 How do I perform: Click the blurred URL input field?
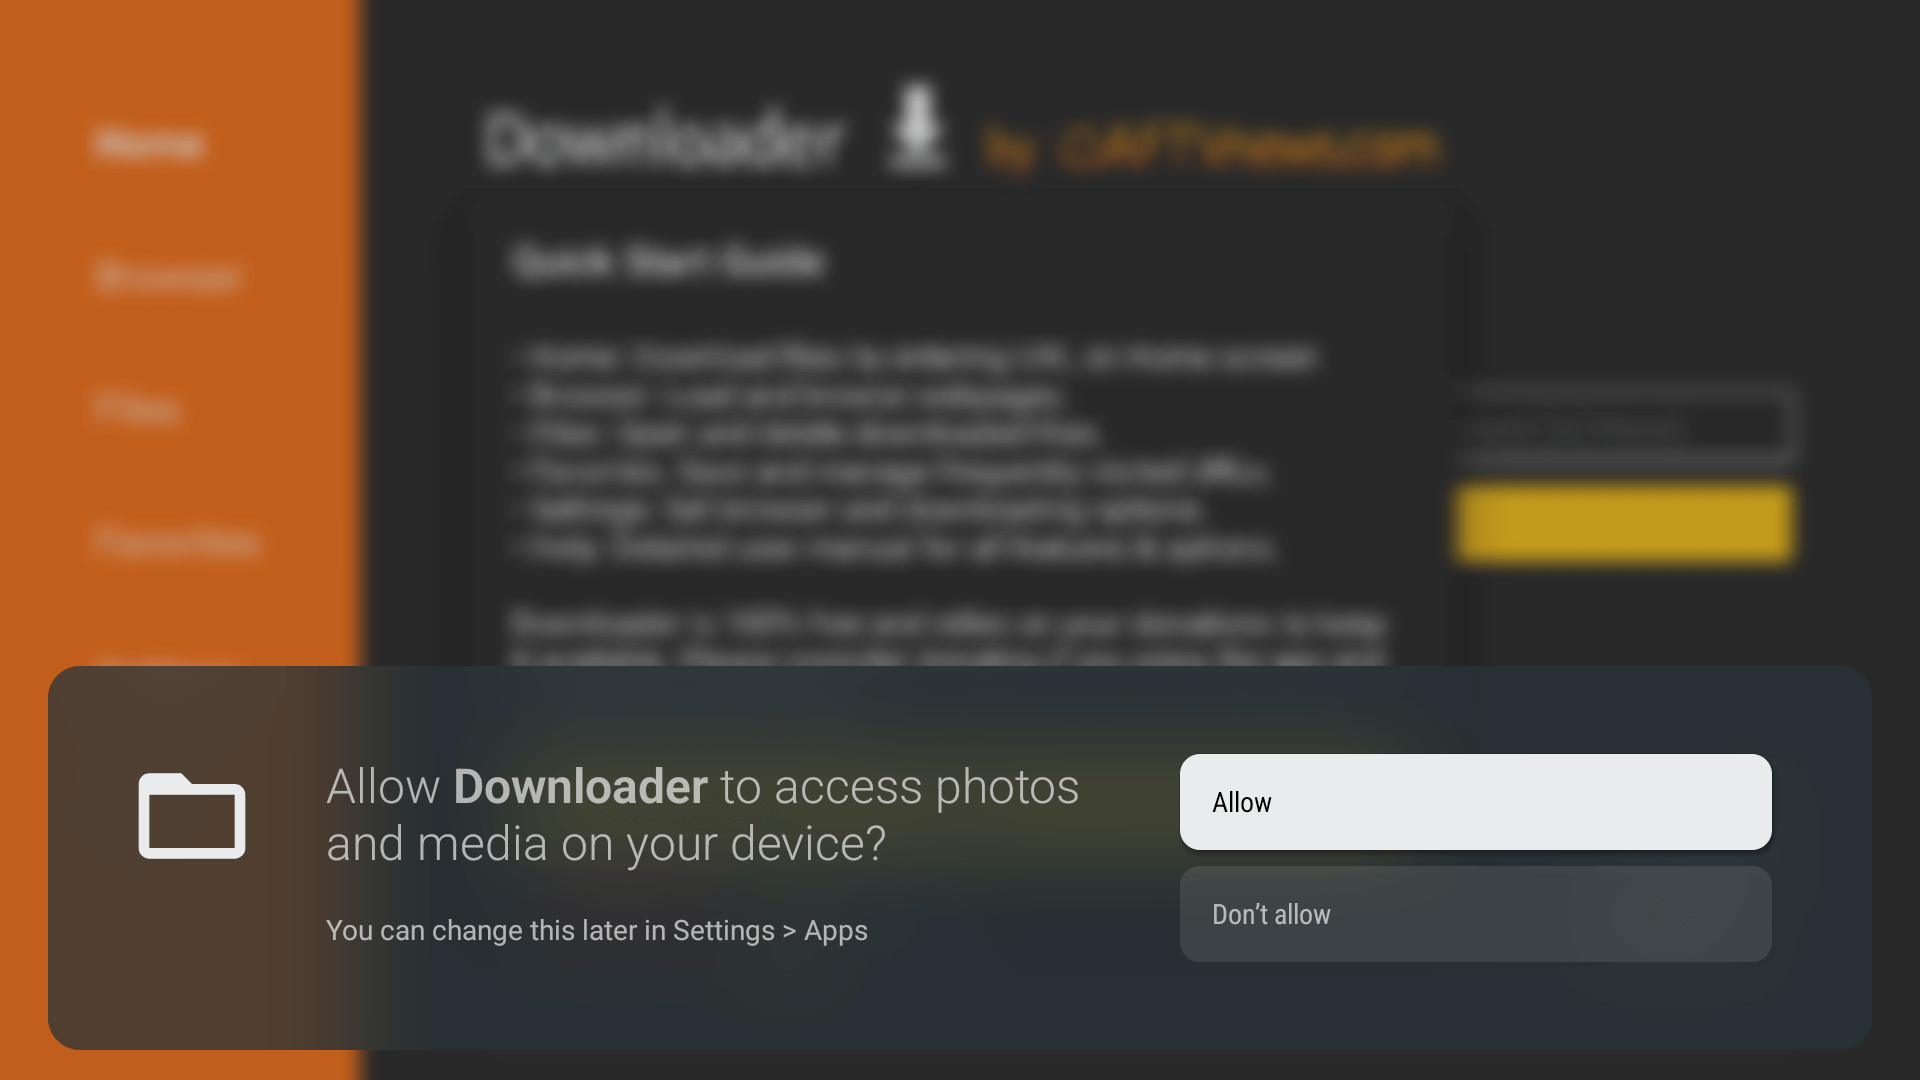[1624, 427]
